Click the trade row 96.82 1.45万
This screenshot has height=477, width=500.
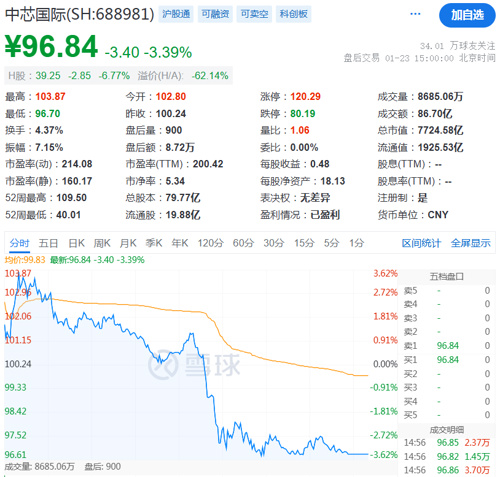coord(447,456)
